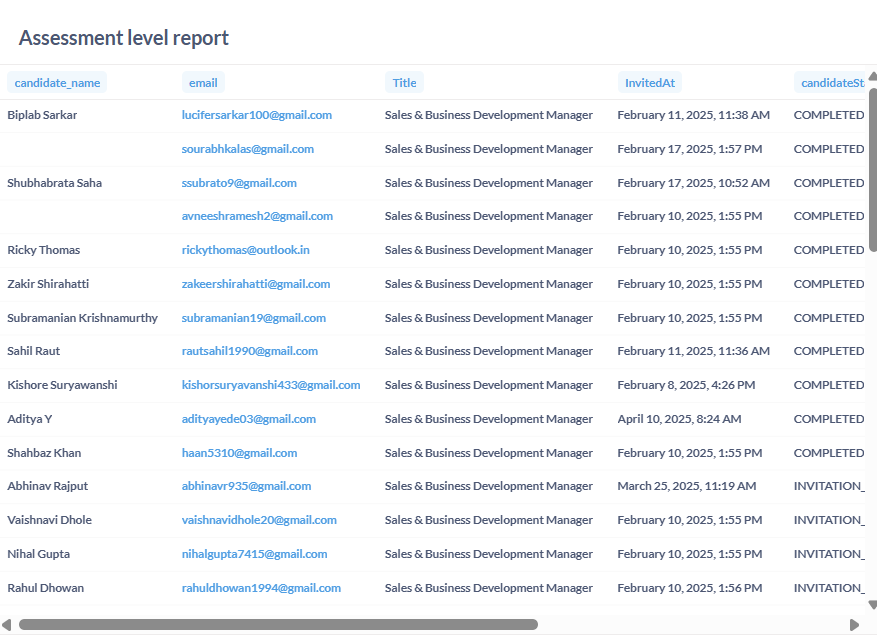
Task: Click date March 25, 2025, 11:19 AM
Action: coord(687,487)
